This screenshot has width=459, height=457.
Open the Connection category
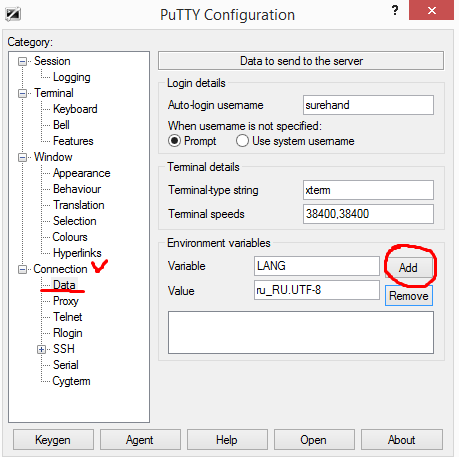coord(60,269)
